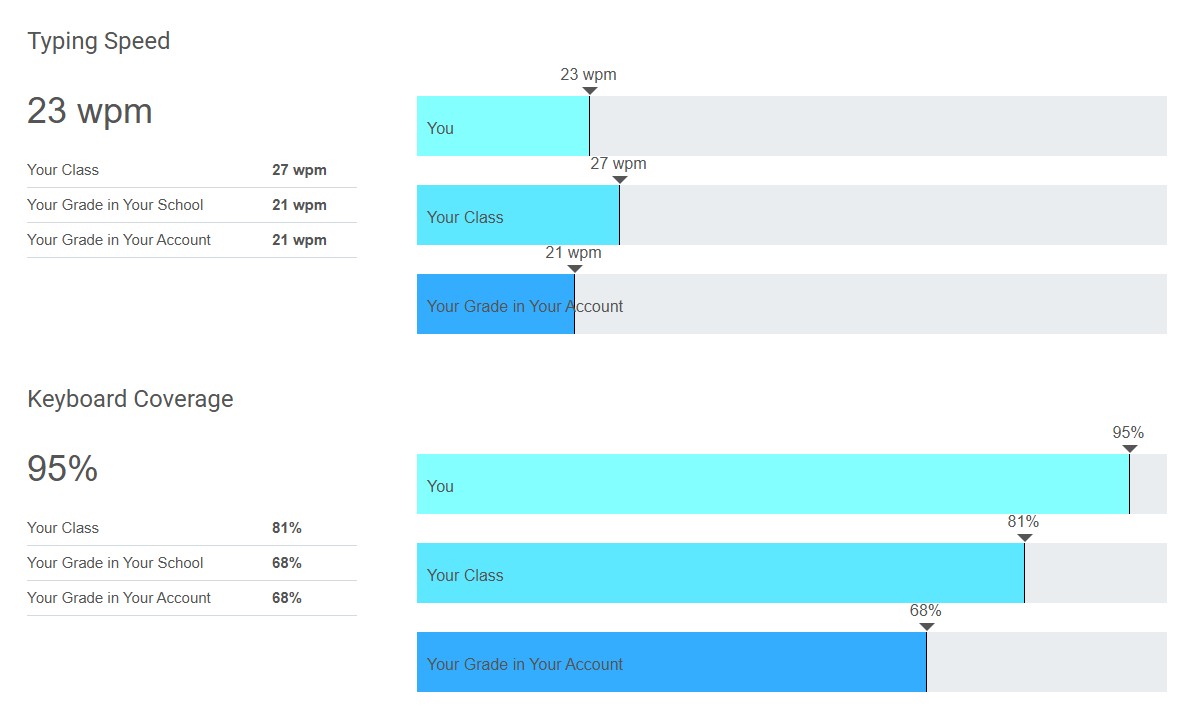Viewport: 1189px width, 722px height.
Task: Click the triangle marker under the 27 wpm label
Action: tap(620, 180)
